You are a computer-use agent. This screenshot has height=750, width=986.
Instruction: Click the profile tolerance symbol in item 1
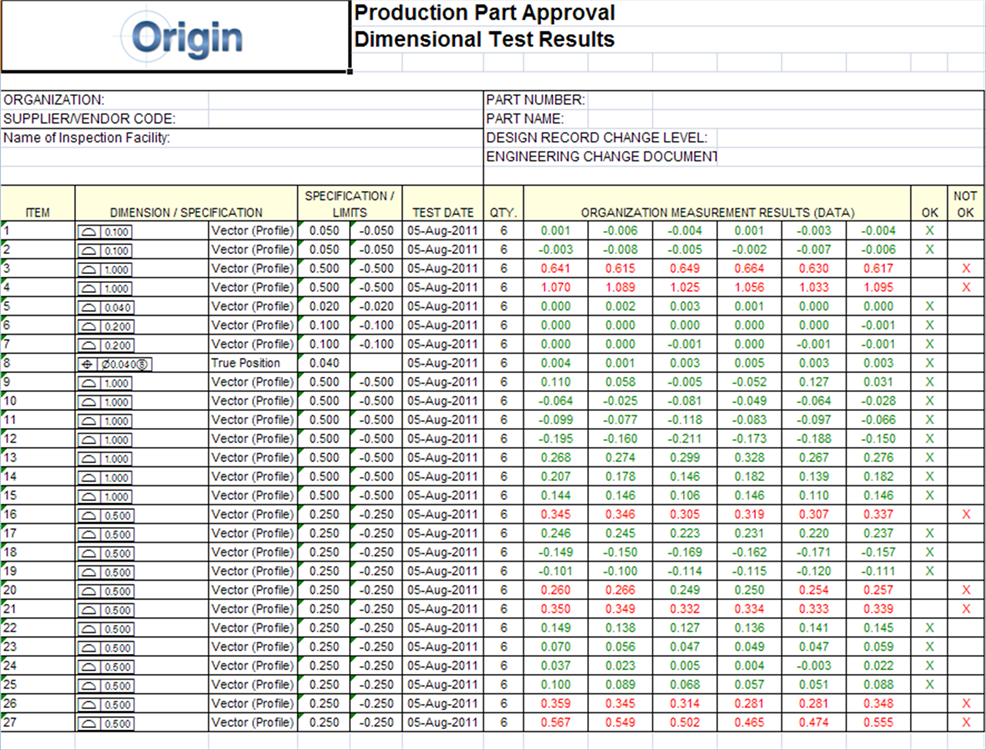105,231
